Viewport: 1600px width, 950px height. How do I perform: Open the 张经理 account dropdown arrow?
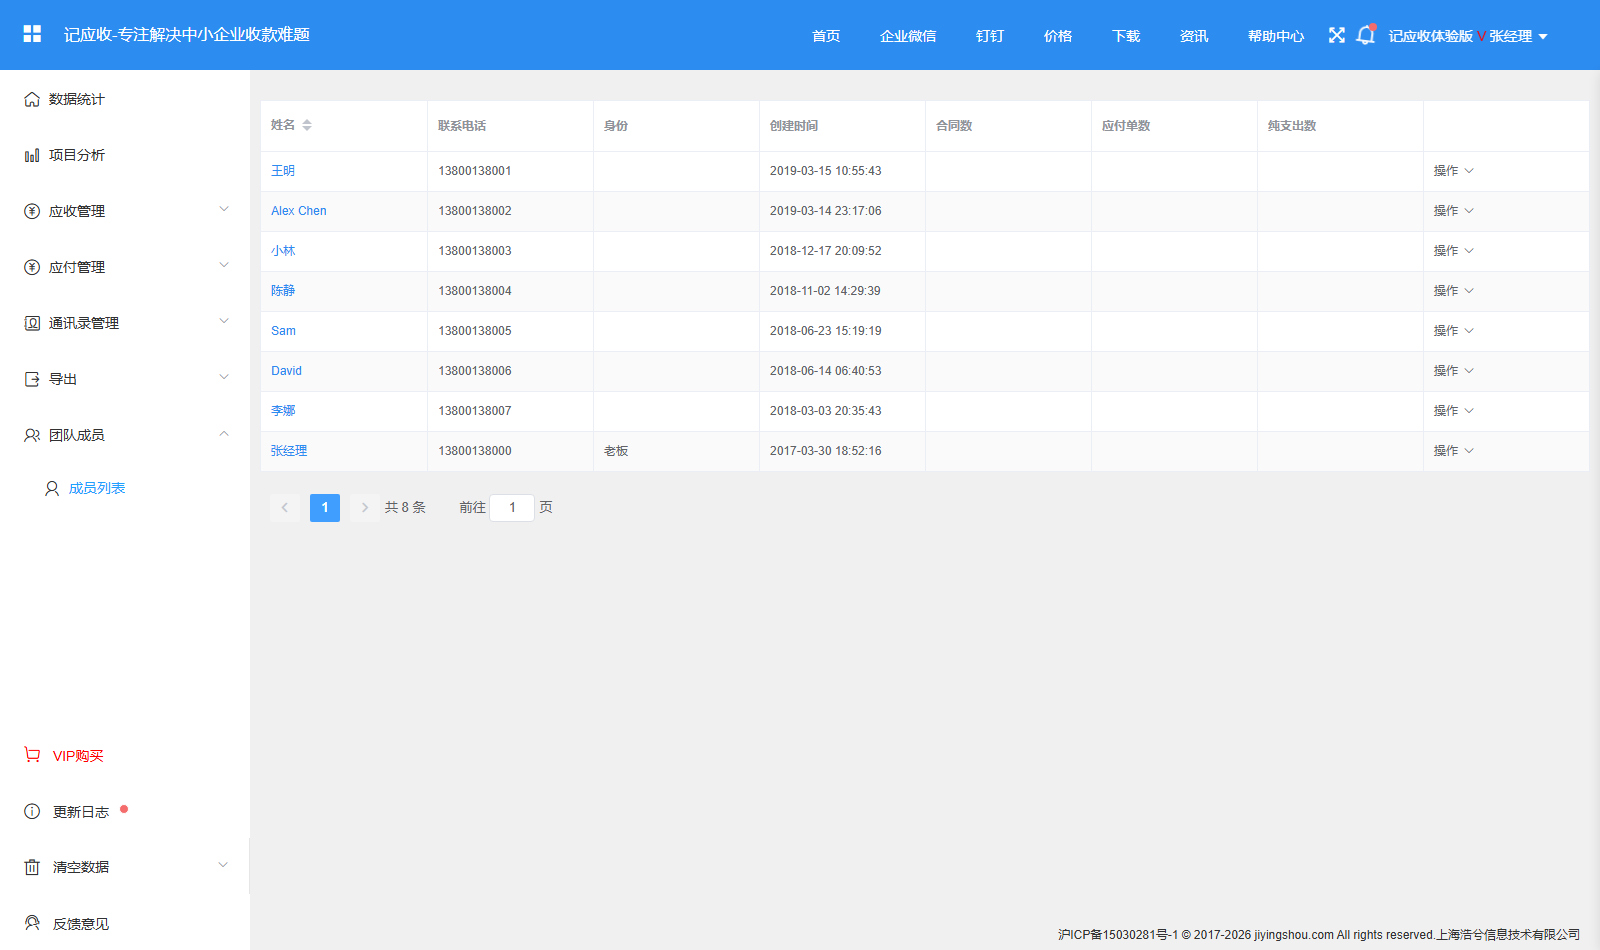1543,36
